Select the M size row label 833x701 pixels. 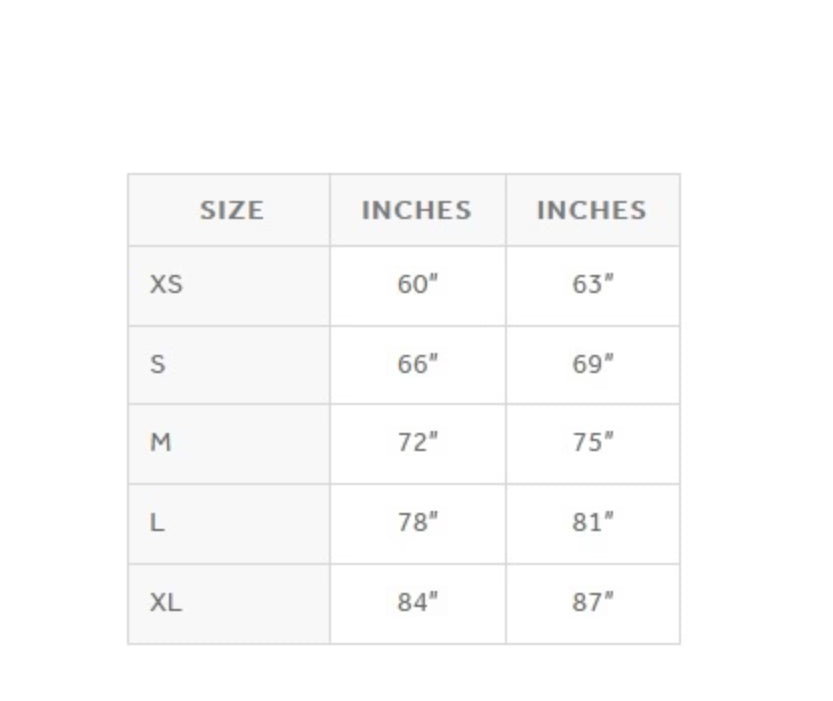(160, 442)
